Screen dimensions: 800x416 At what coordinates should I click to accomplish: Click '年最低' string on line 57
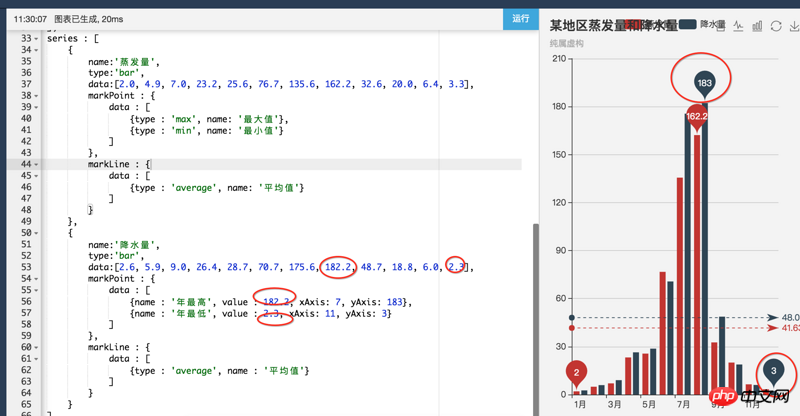(x=193, y=313)
